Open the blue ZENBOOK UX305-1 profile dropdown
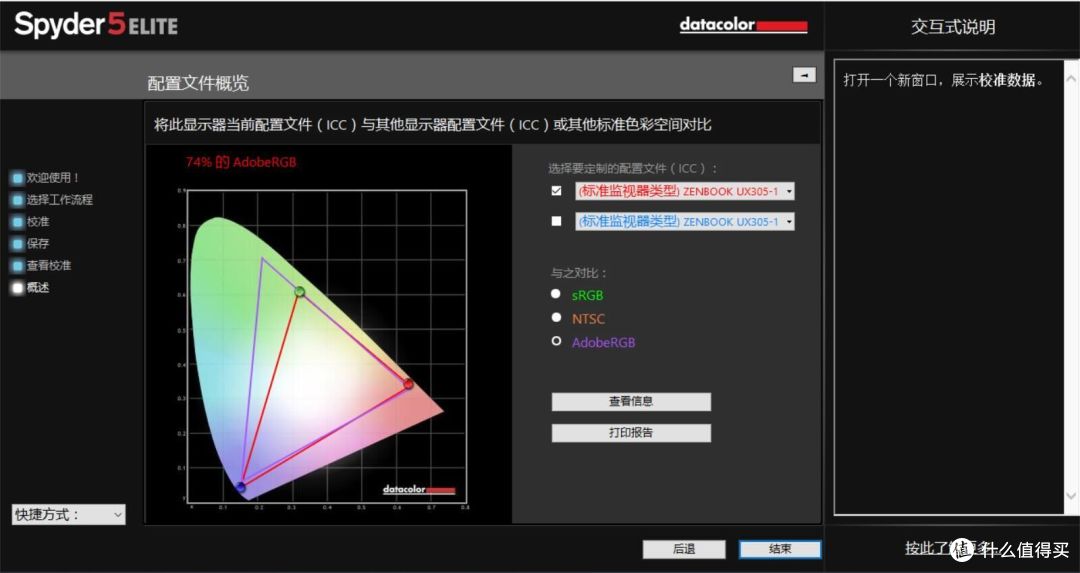This screenshot has height=573, width=1080. (685, 221)
